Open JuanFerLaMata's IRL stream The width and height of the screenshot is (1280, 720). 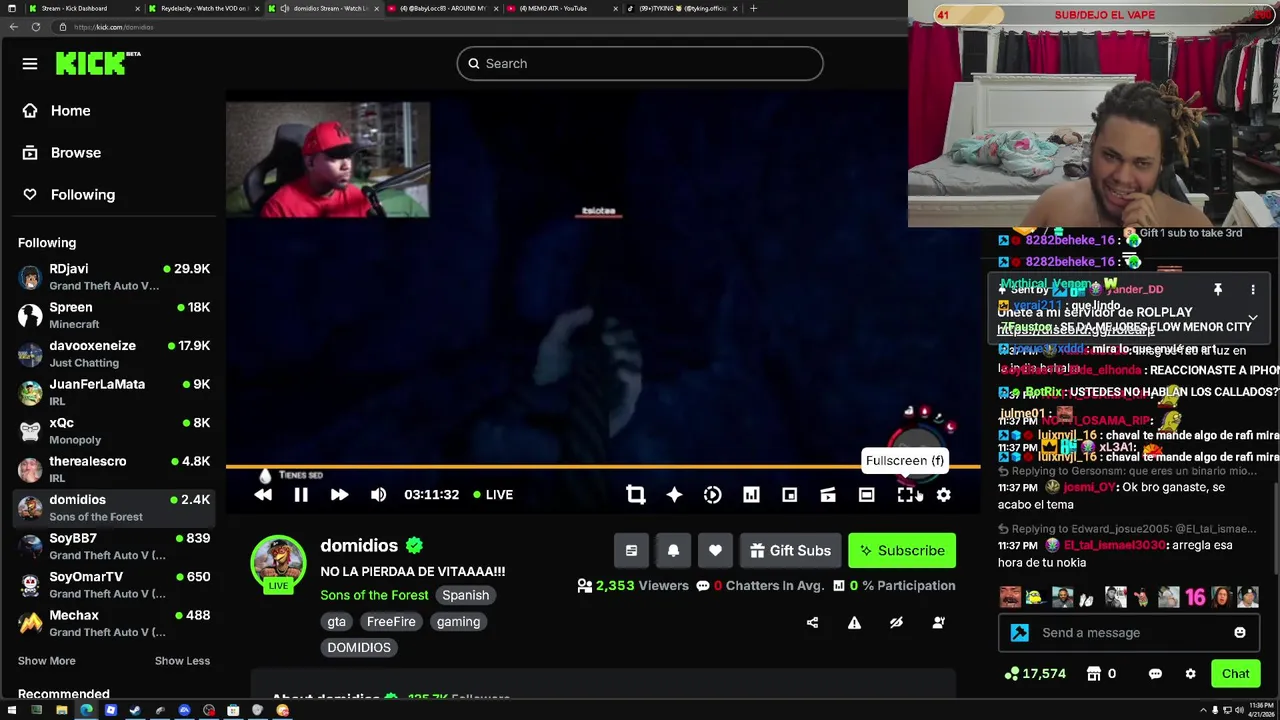click(114, 393)
